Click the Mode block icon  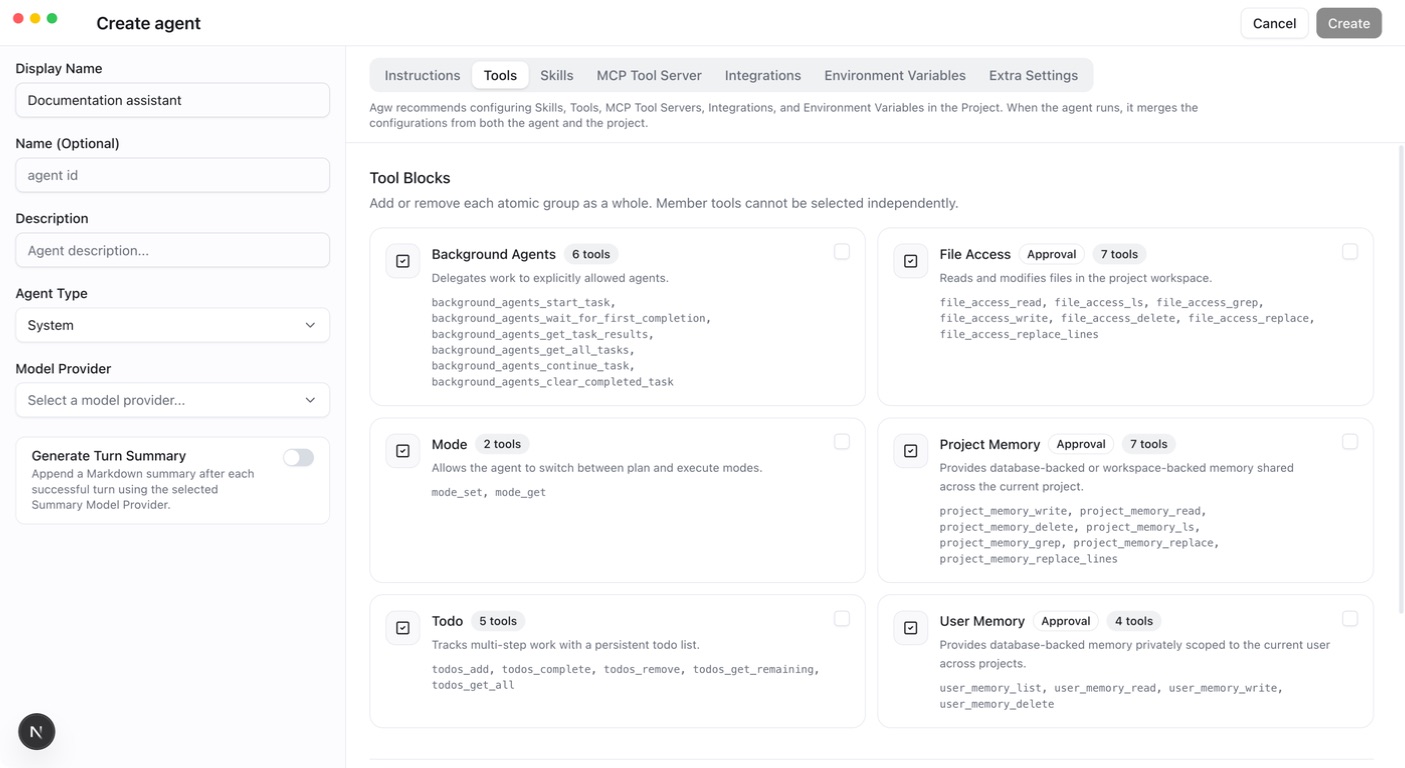[403, 451]
